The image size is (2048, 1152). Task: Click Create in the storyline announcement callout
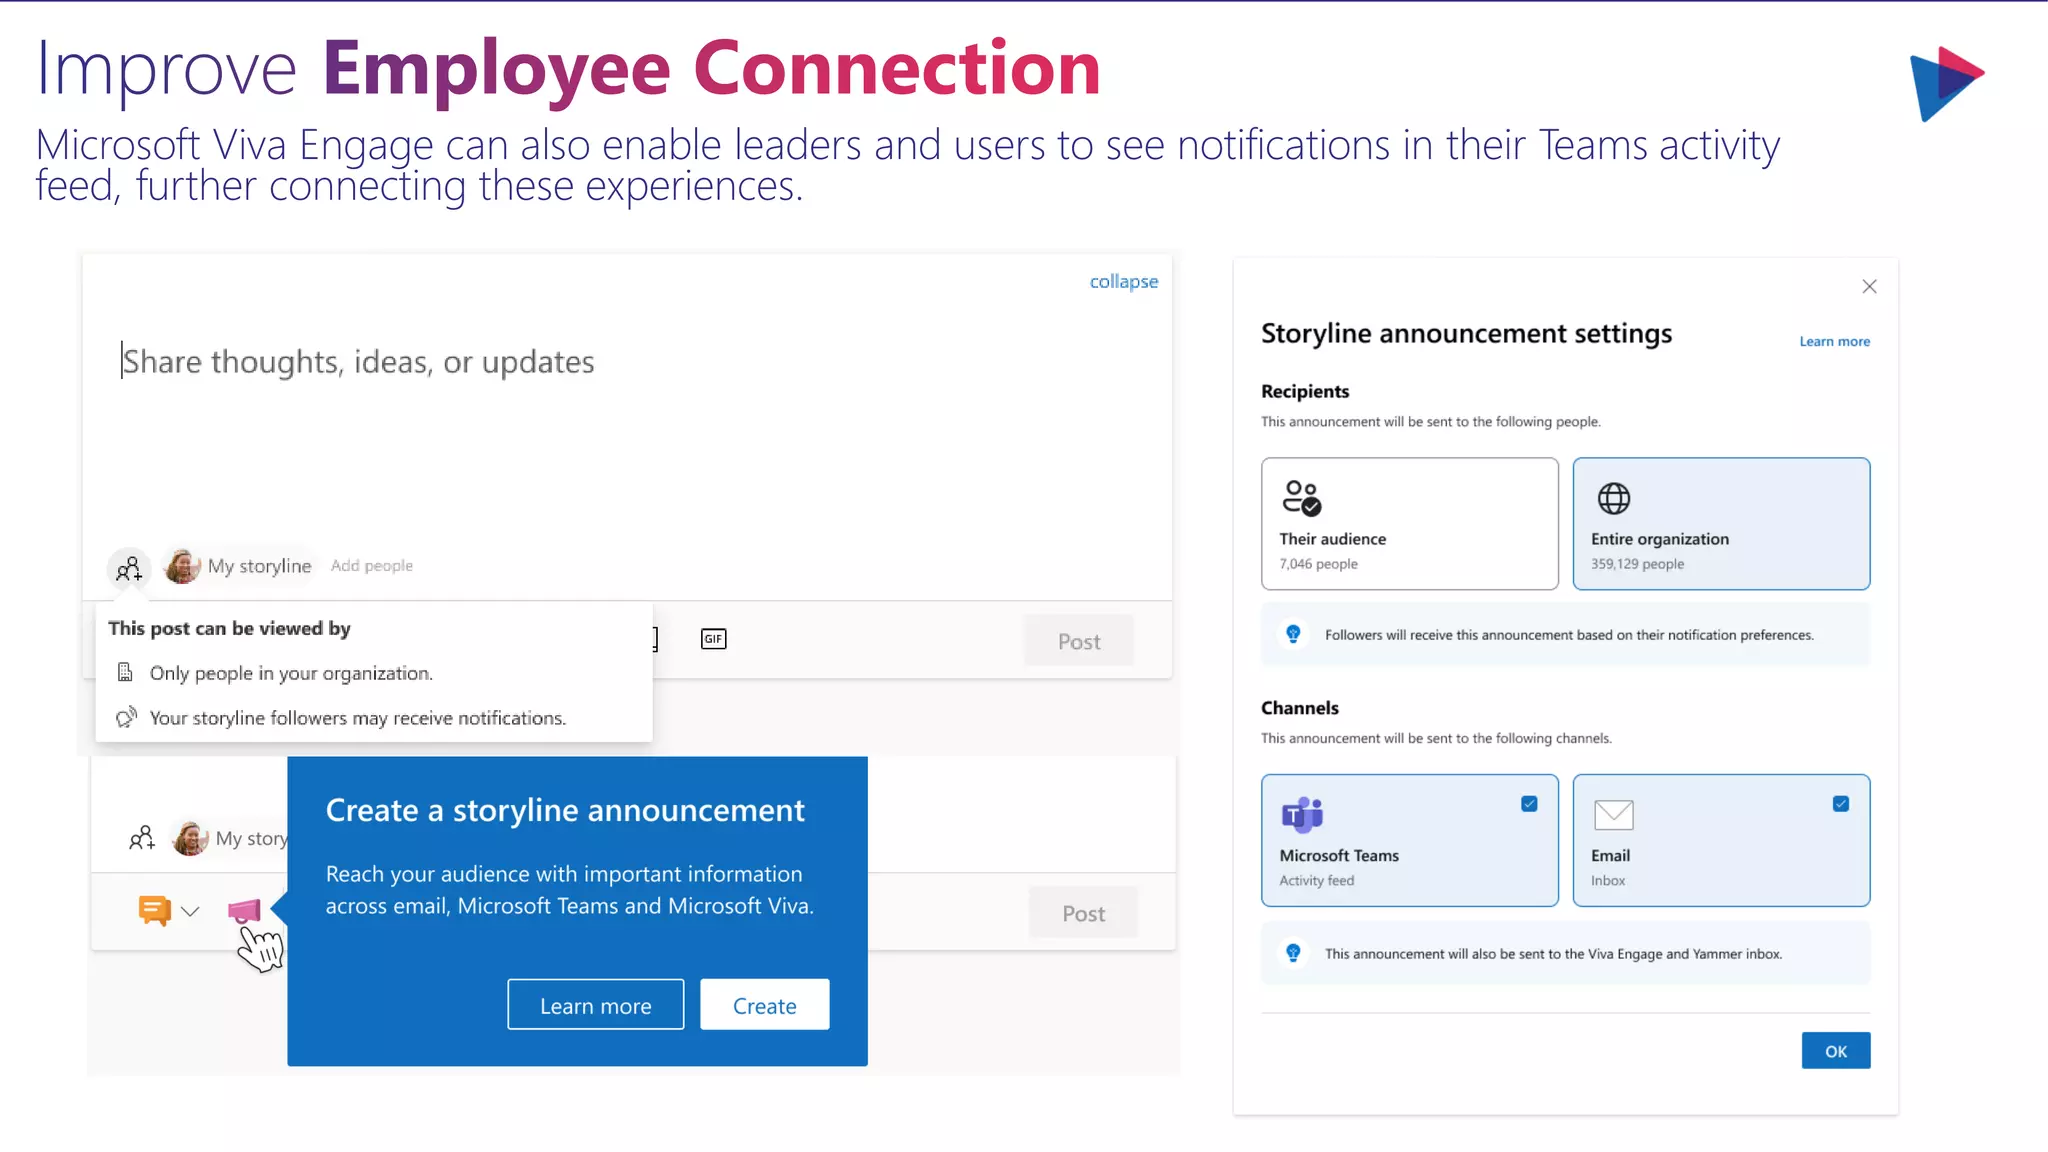(x=765, y=1005)
